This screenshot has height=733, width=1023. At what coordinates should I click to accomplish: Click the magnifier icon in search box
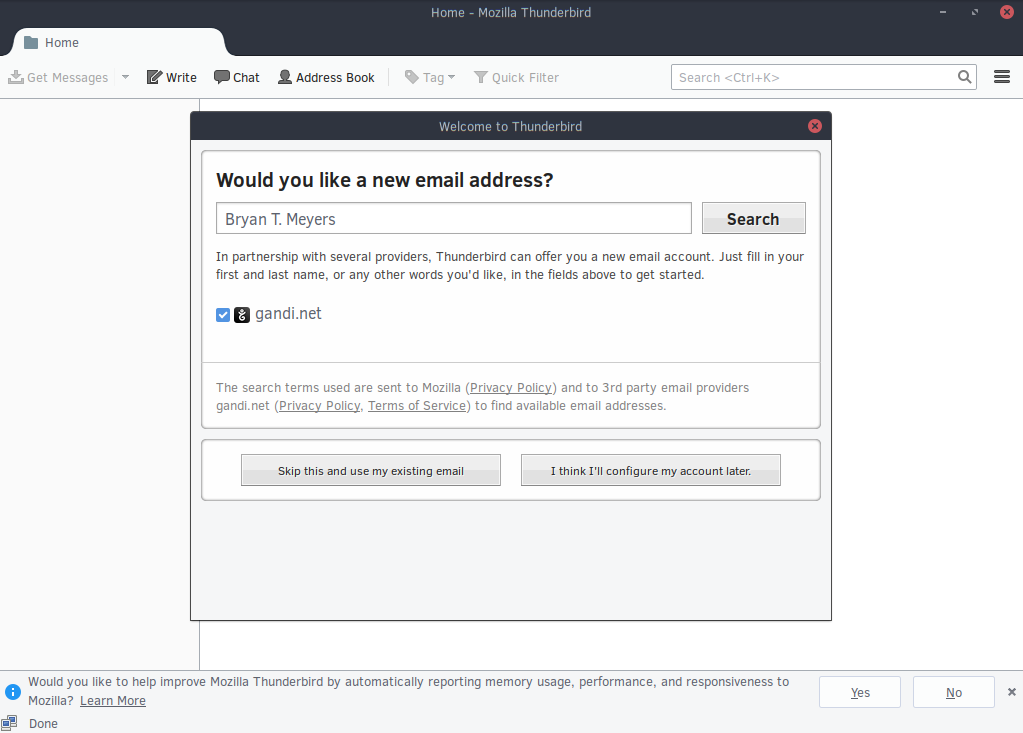click(x=964, y=77)
